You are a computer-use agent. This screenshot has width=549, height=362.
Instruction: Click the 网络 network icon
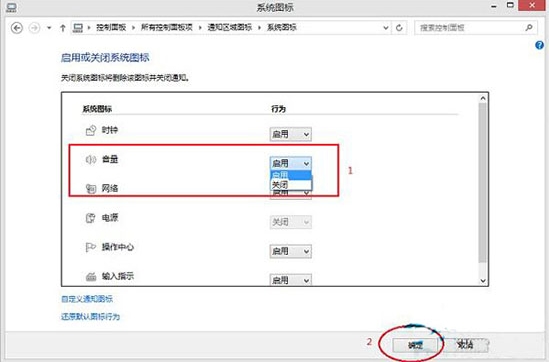(91, 189)
